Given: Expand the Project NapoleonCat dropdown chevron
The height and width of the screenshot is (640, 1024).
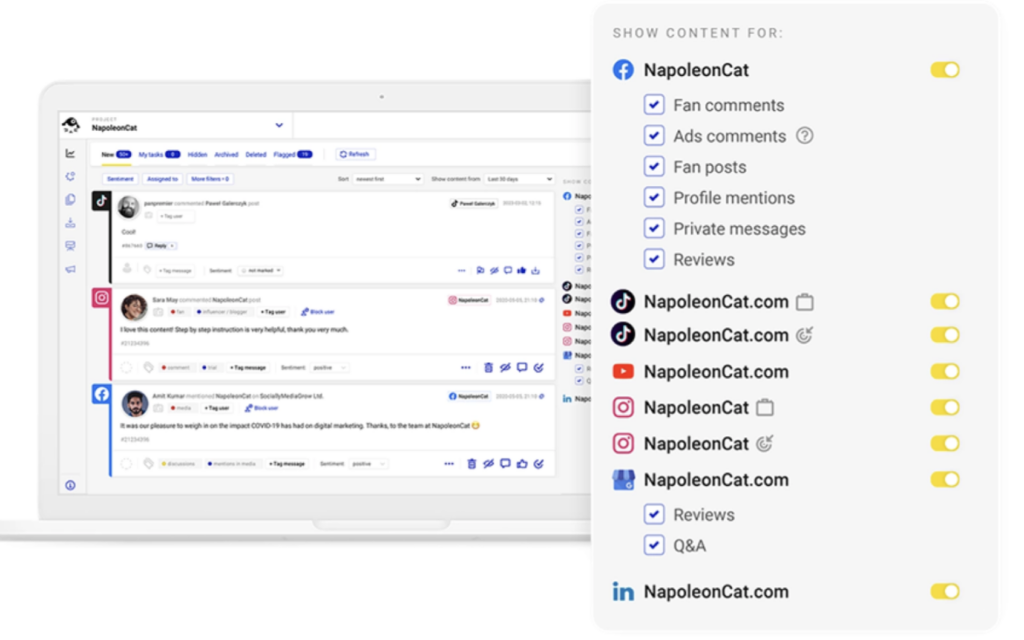Looking at the screenshot, I should [279, 125].
